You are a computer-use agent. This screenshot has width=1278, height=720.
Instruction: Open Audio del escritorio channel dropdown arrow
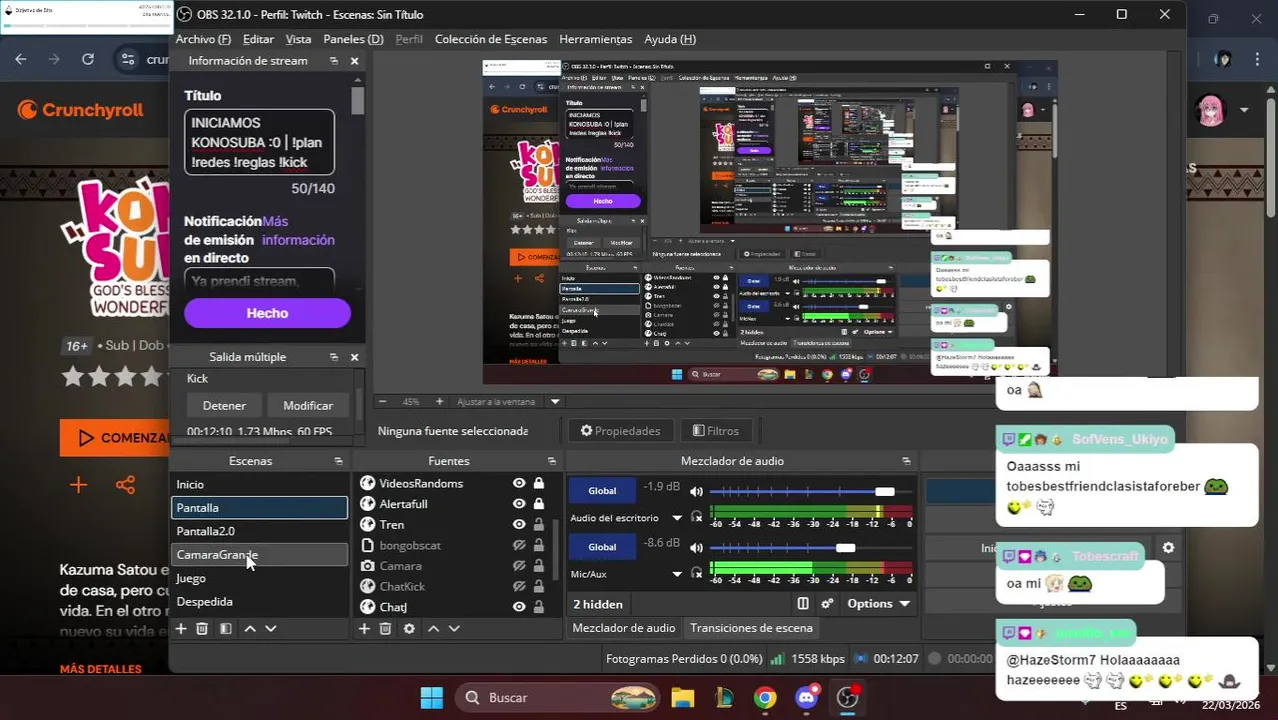pos(677,518)
